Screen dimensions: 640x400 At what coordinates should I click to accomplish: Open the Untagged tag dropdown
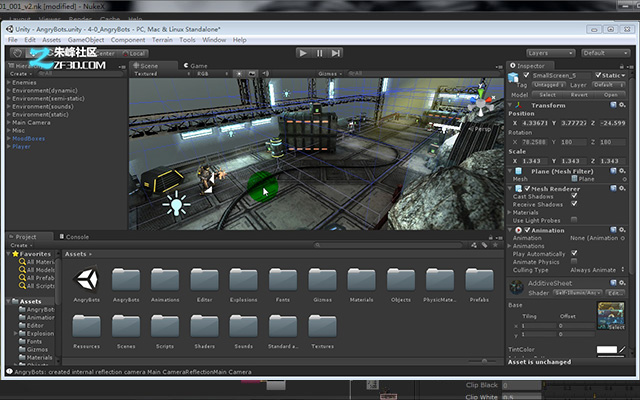tap(548, 85)
